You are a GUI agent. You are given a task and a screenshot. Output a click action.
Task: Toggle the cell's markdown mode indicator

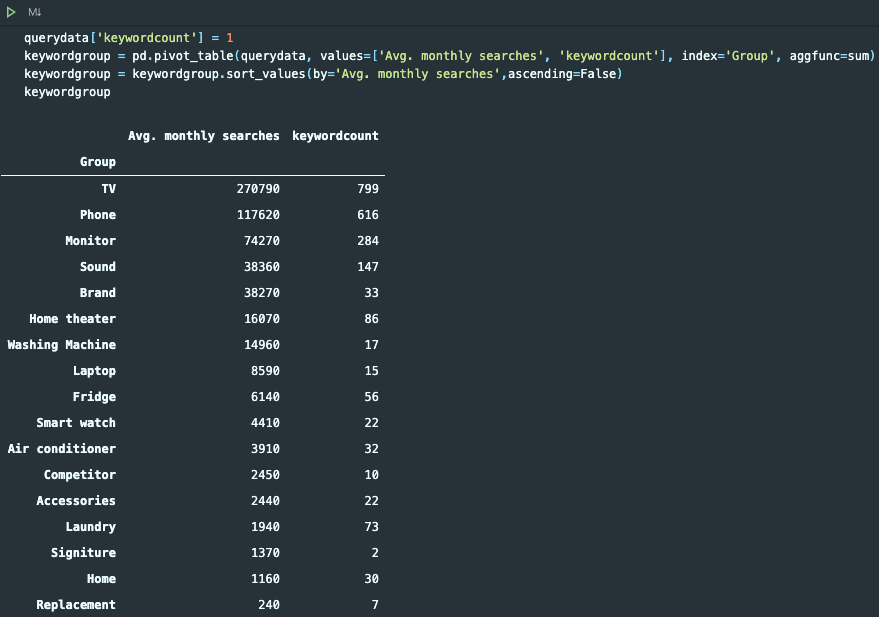(35, 12)
